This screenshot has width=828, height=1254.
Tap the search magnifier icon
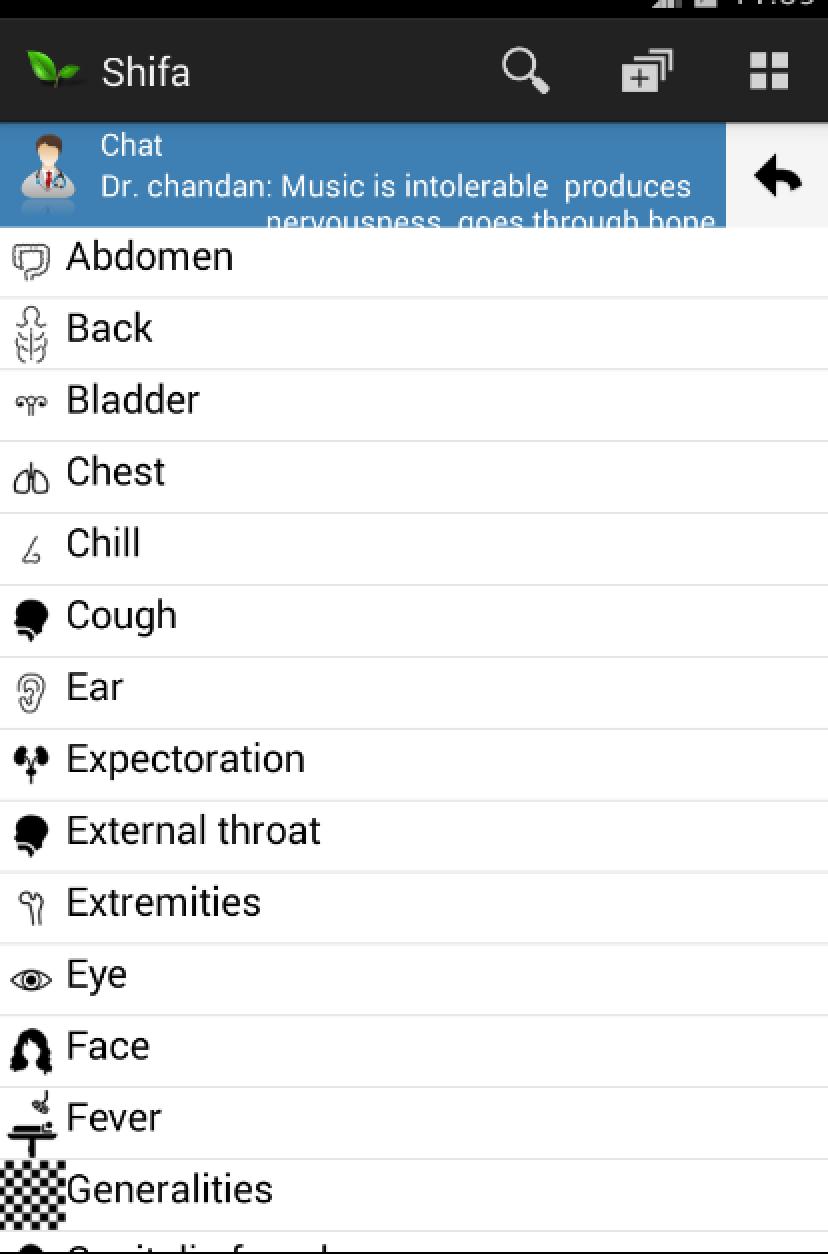click(x=525, y=72)
